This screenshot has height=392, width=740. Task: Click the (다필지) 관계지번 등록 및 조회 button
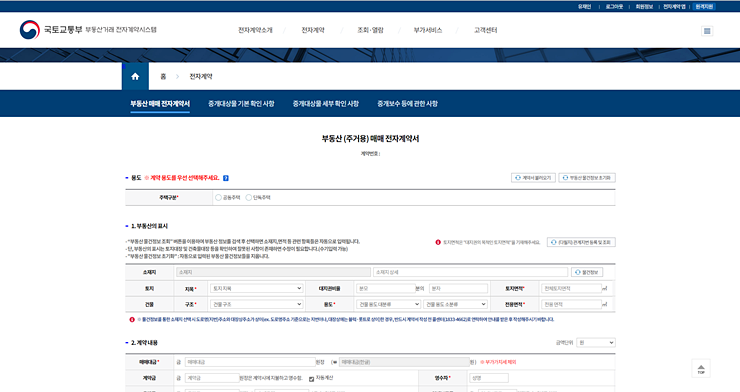click(581, 242)
